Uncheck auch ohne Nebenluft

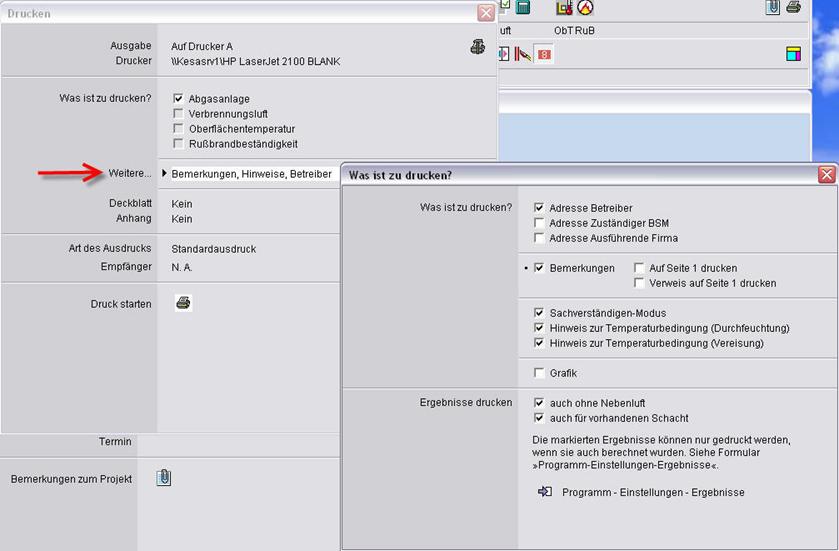point(539,402)
